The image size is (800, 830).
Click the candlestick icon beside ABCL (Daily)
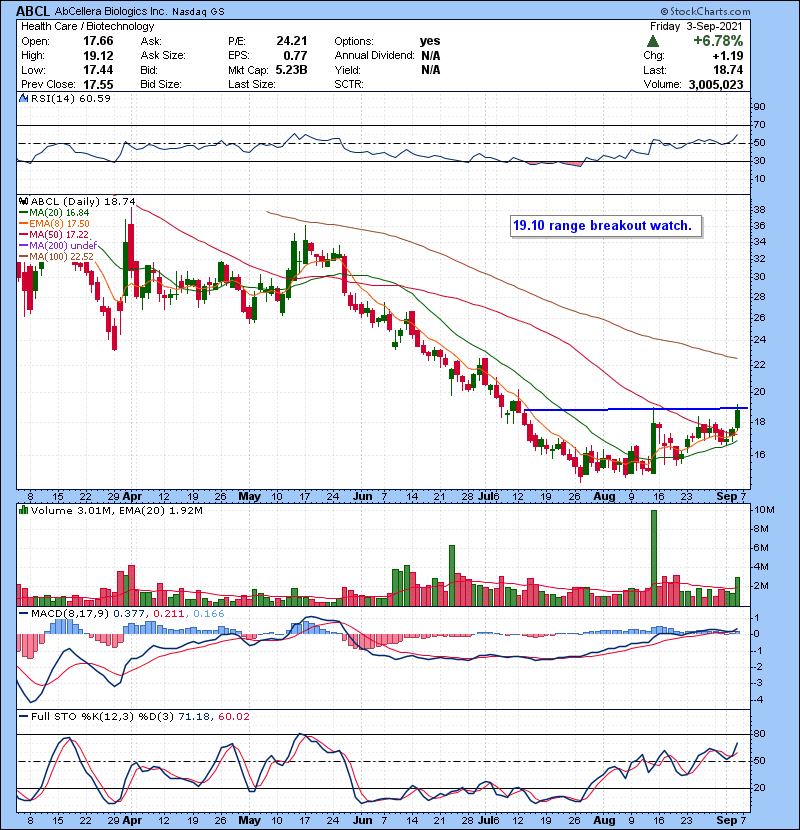[23, 201]
